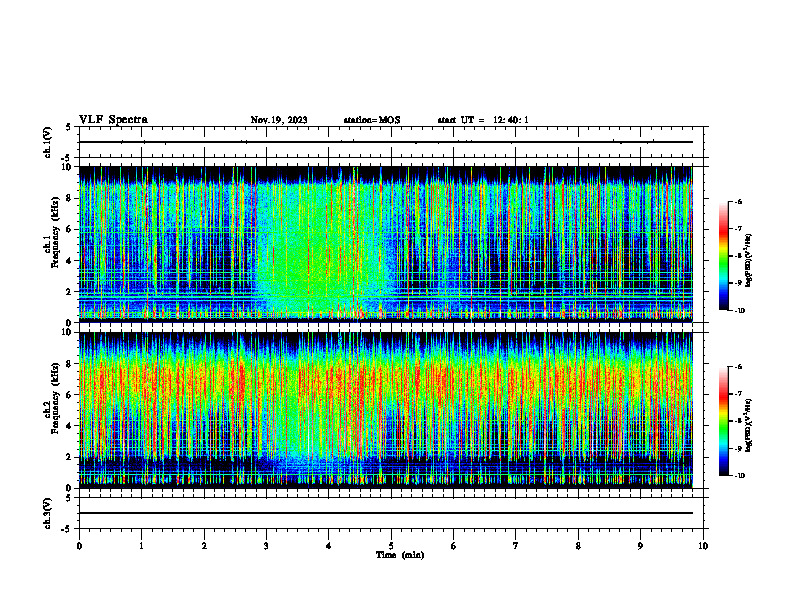Screen dimensions: 792x612
Task: Click the "2" tick on the time axis
Action: pyautogui.click(x=204, y=546)
